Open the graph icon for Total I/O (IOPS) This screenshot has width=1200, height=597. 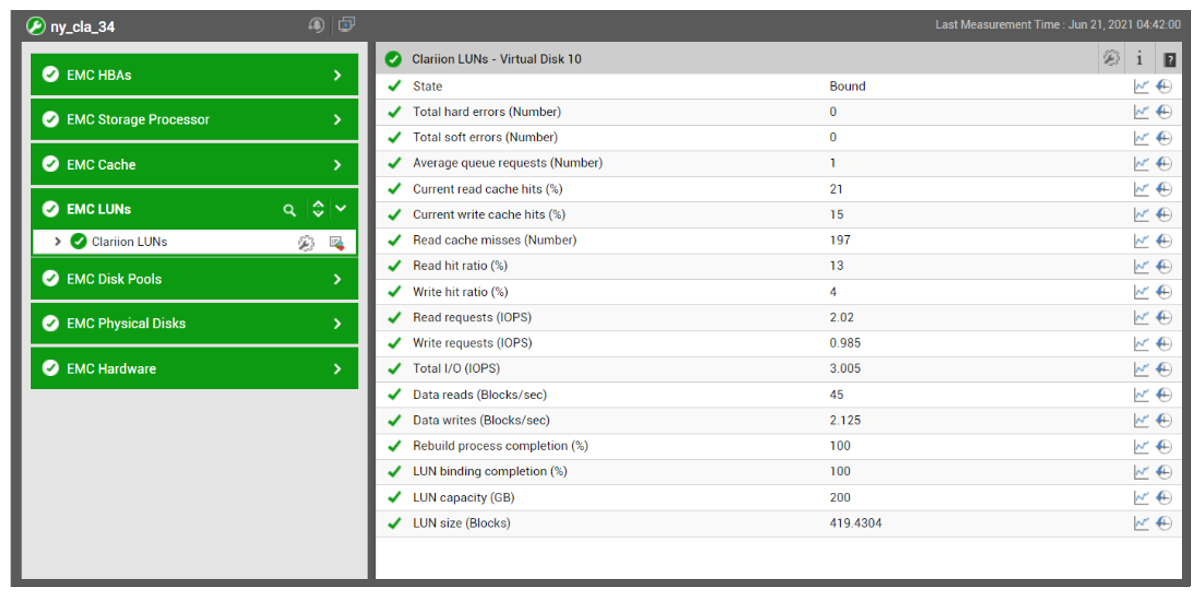point(1141,369)
